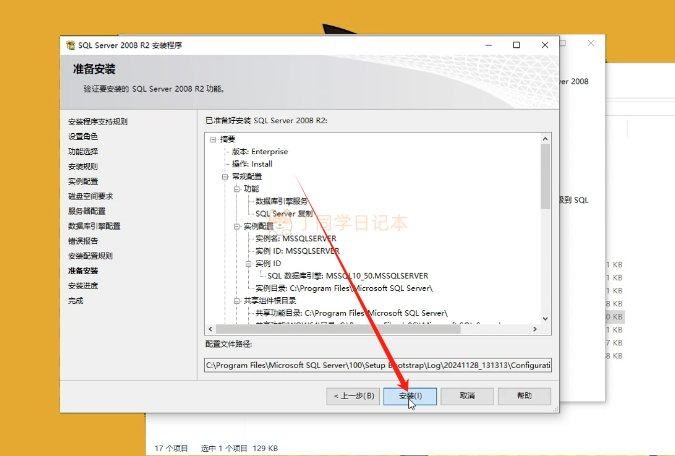
Task: Click 功能选择 step in sidebar
Action: click(x=83, y=152)
